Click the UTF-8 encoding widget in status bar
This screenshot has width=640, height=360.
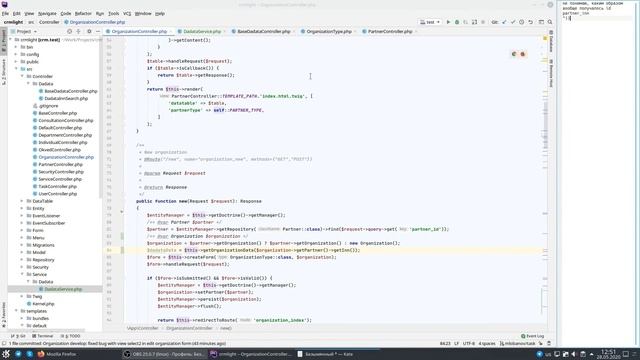[x=469, y=344]
